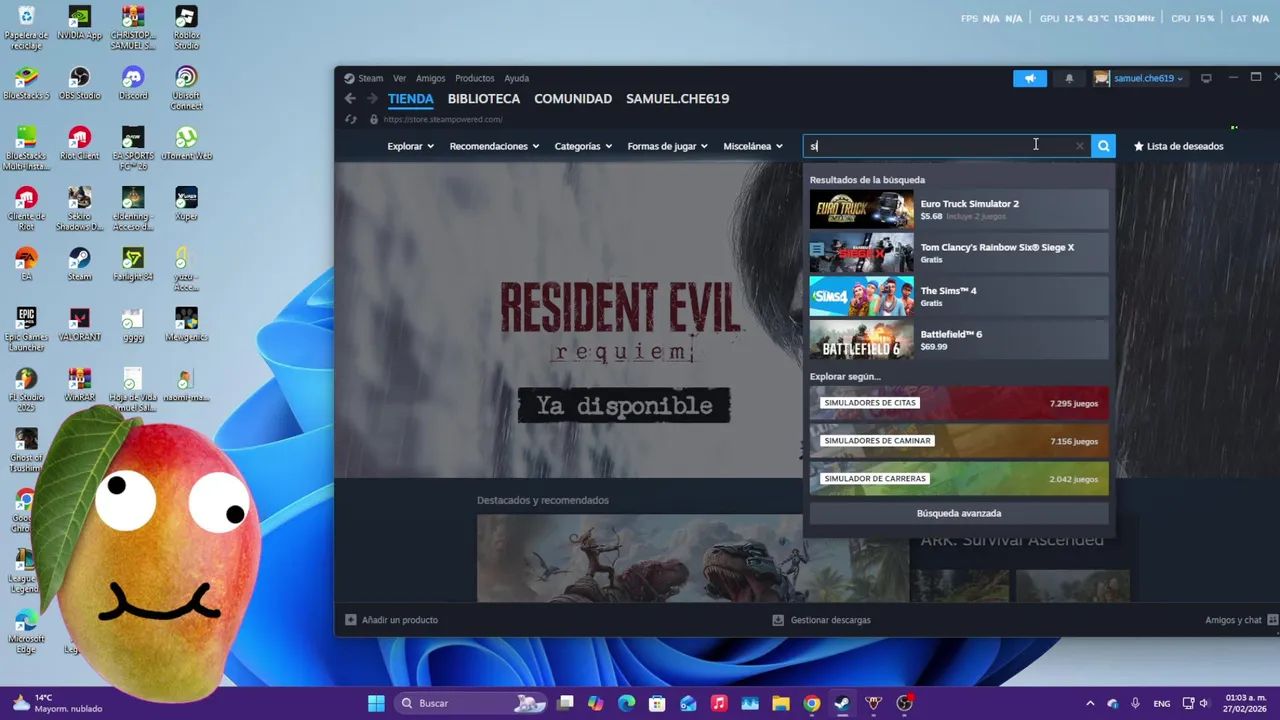Open Windows Start menu
This screenshot has height=720, width=1280.
coord(376,703)
